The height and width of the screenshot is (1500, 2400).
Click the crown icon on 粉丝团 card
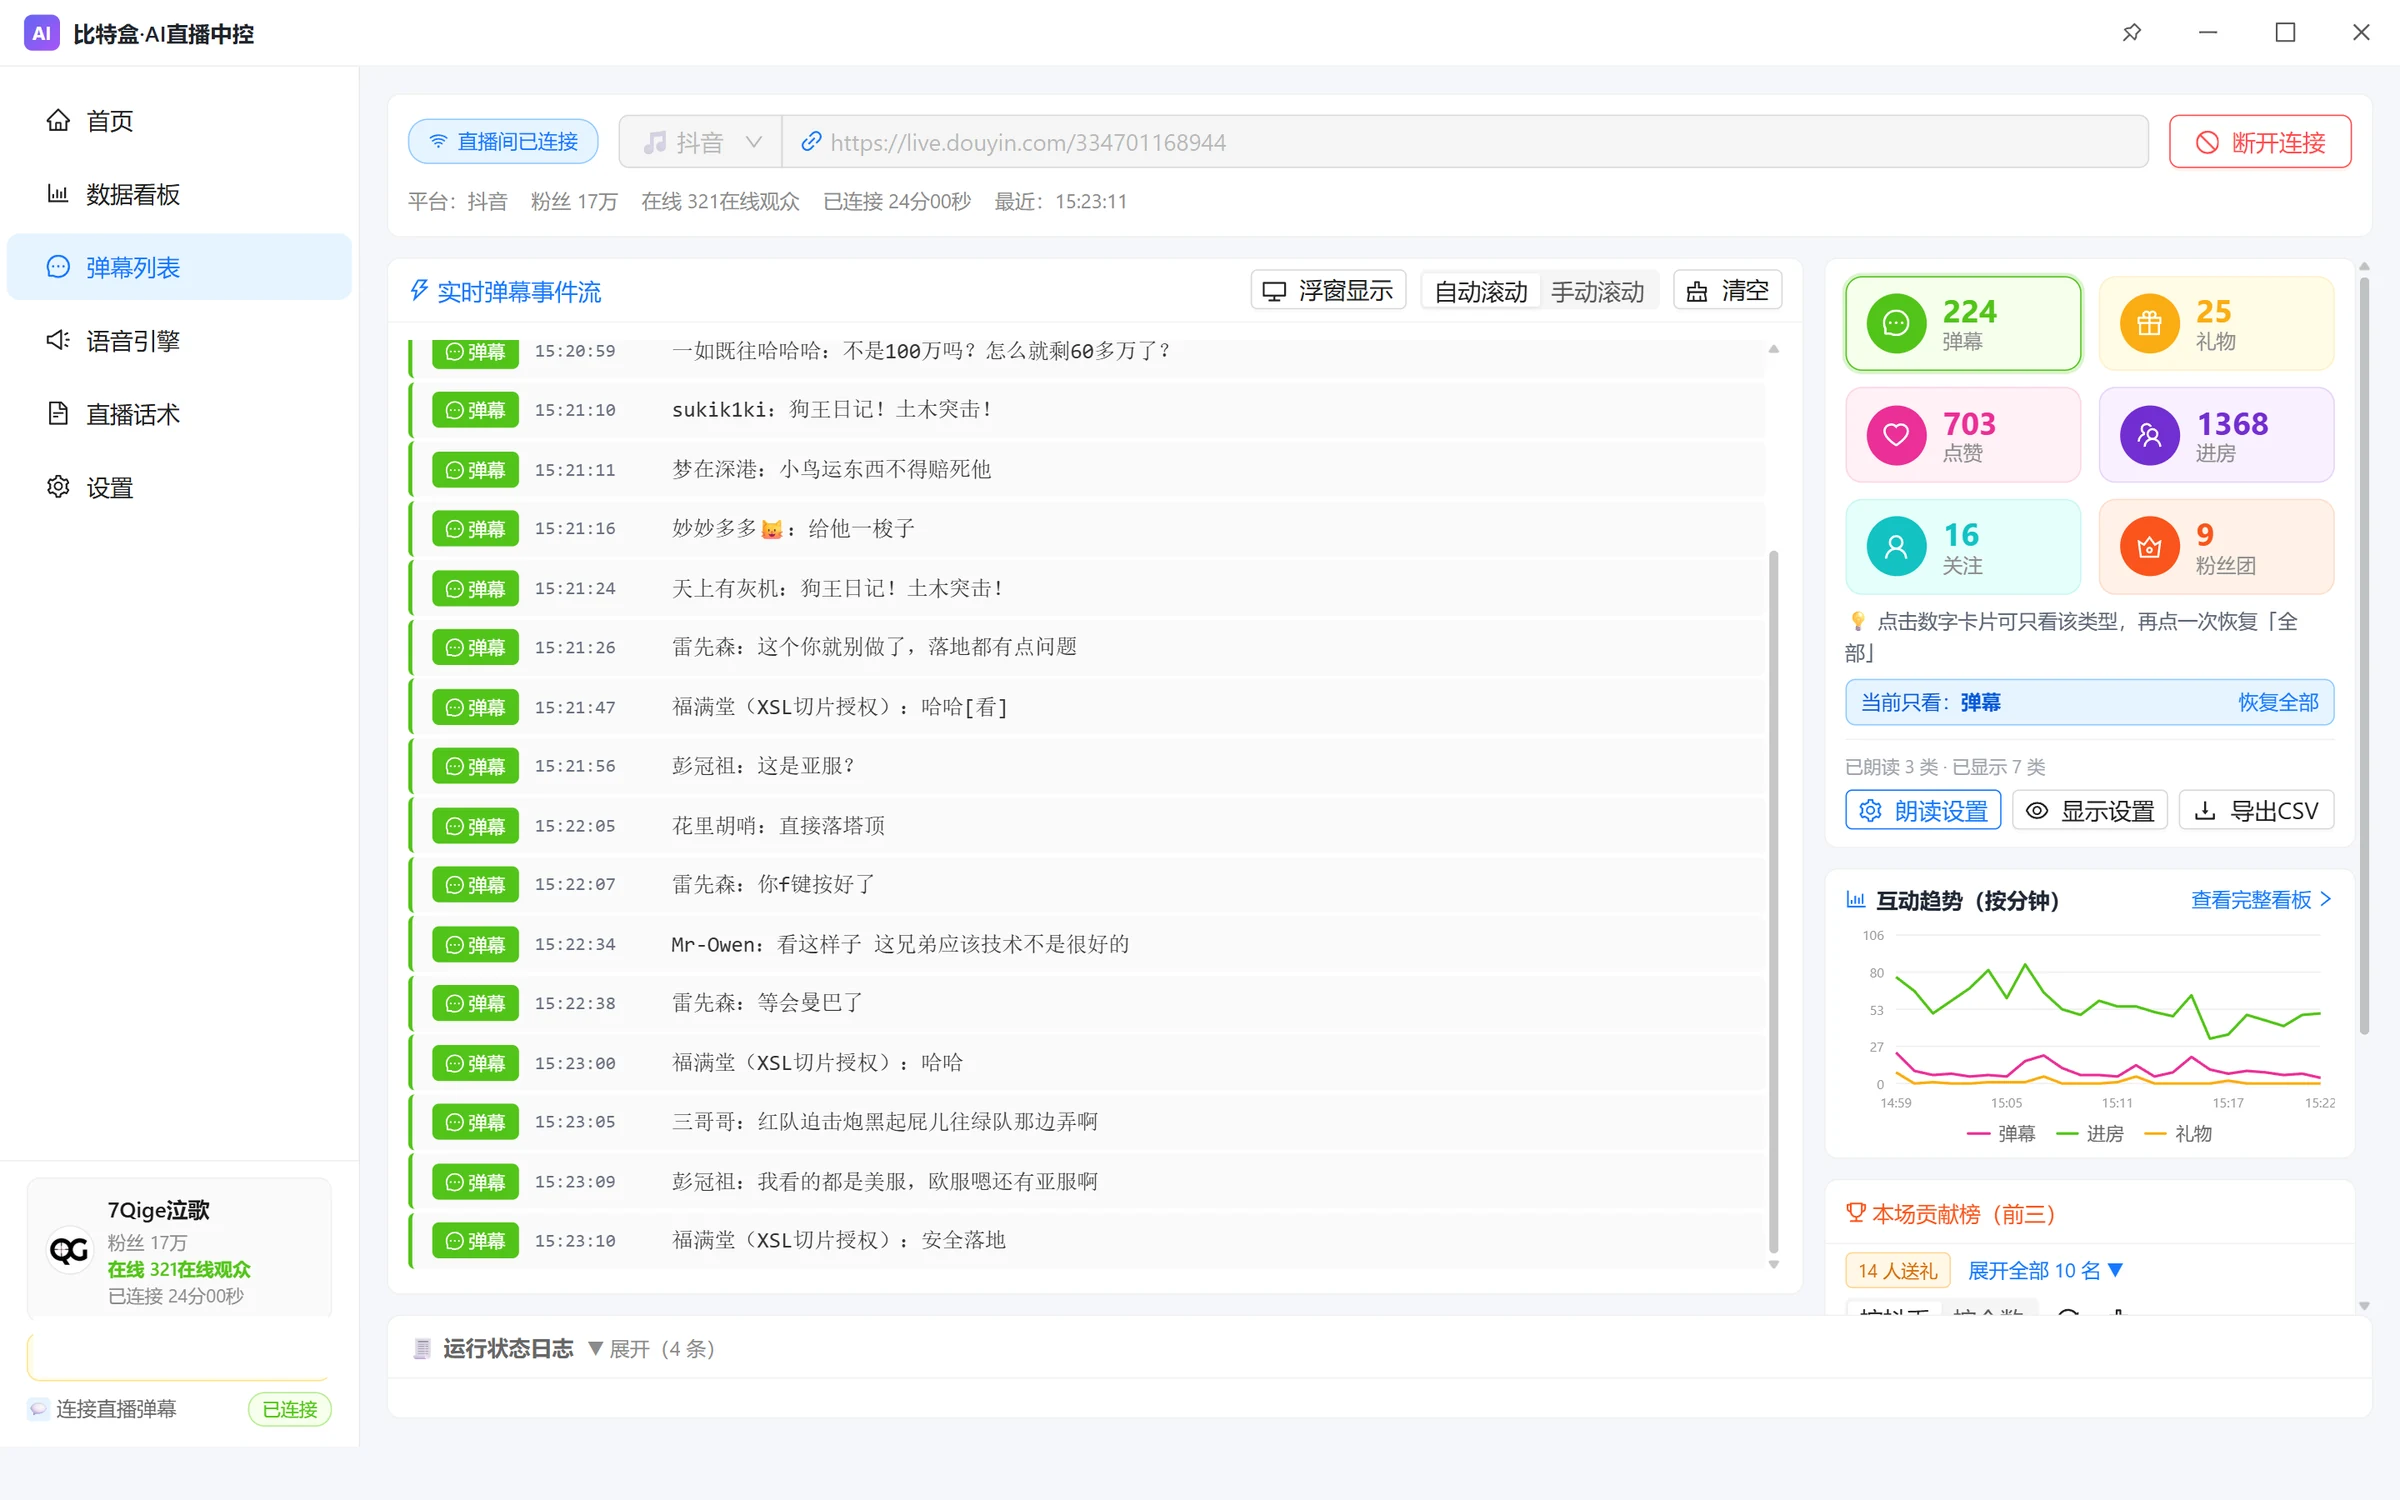[2149, 547]
